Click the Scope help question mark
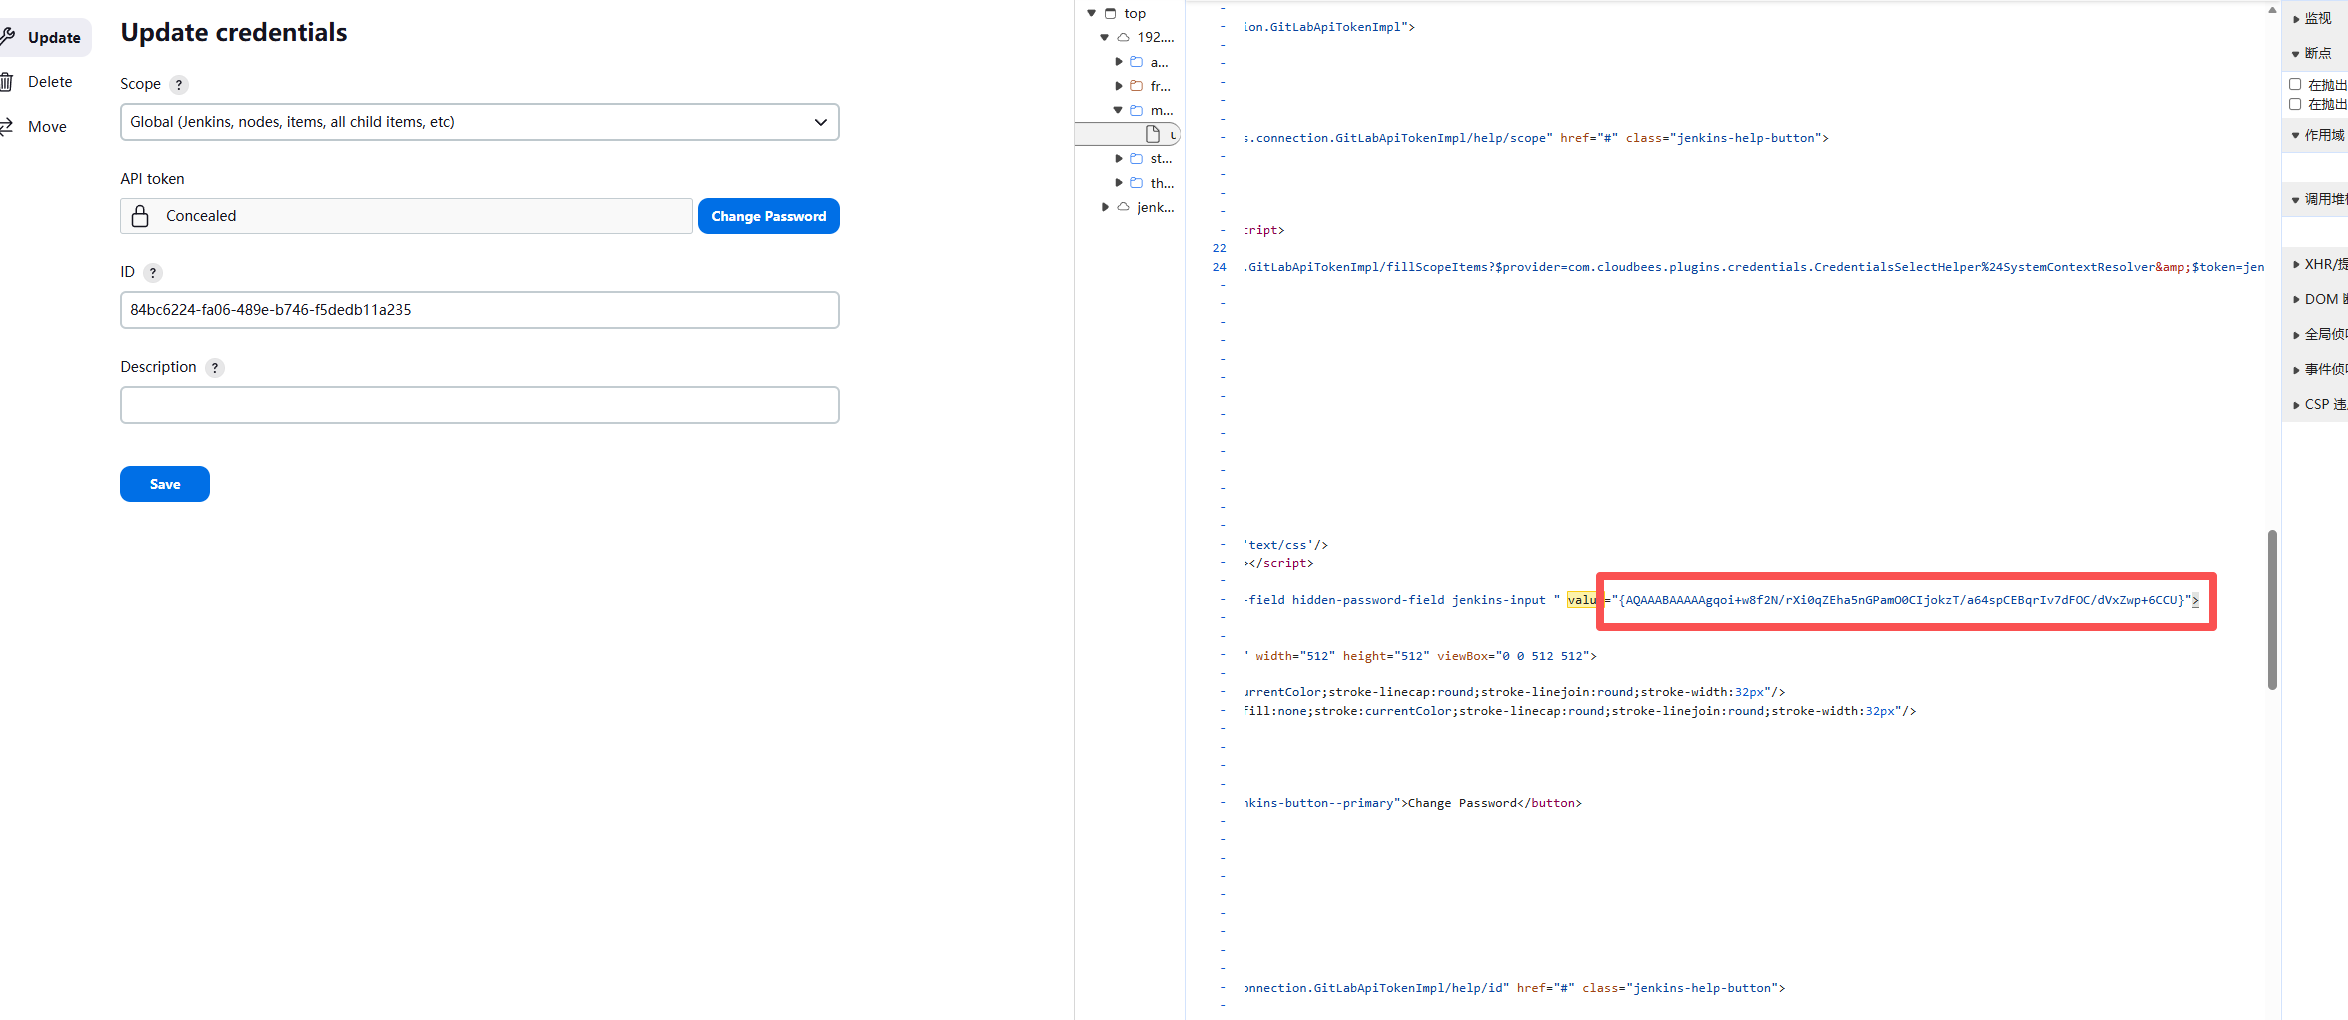Viewport: 2348px width, 1020px height. [x=179, y=85]
